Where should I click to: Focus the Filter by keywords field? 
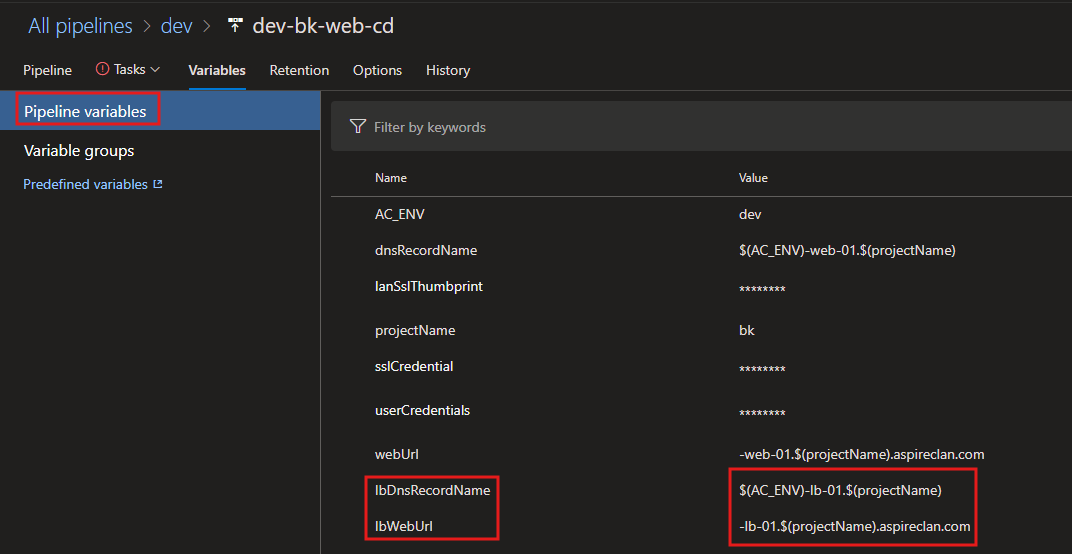tap(701, 127)
